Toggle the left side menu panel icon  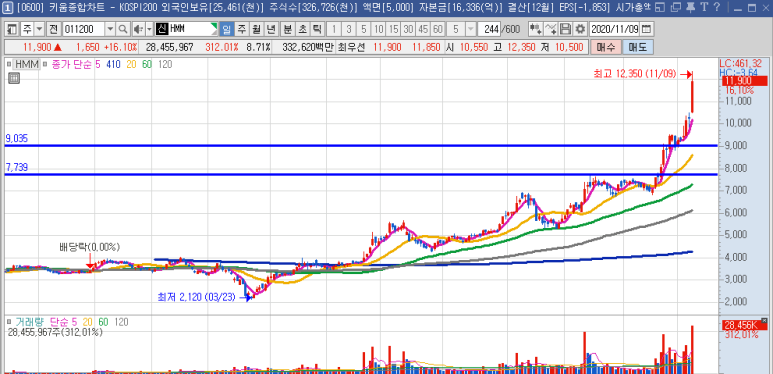12,29
